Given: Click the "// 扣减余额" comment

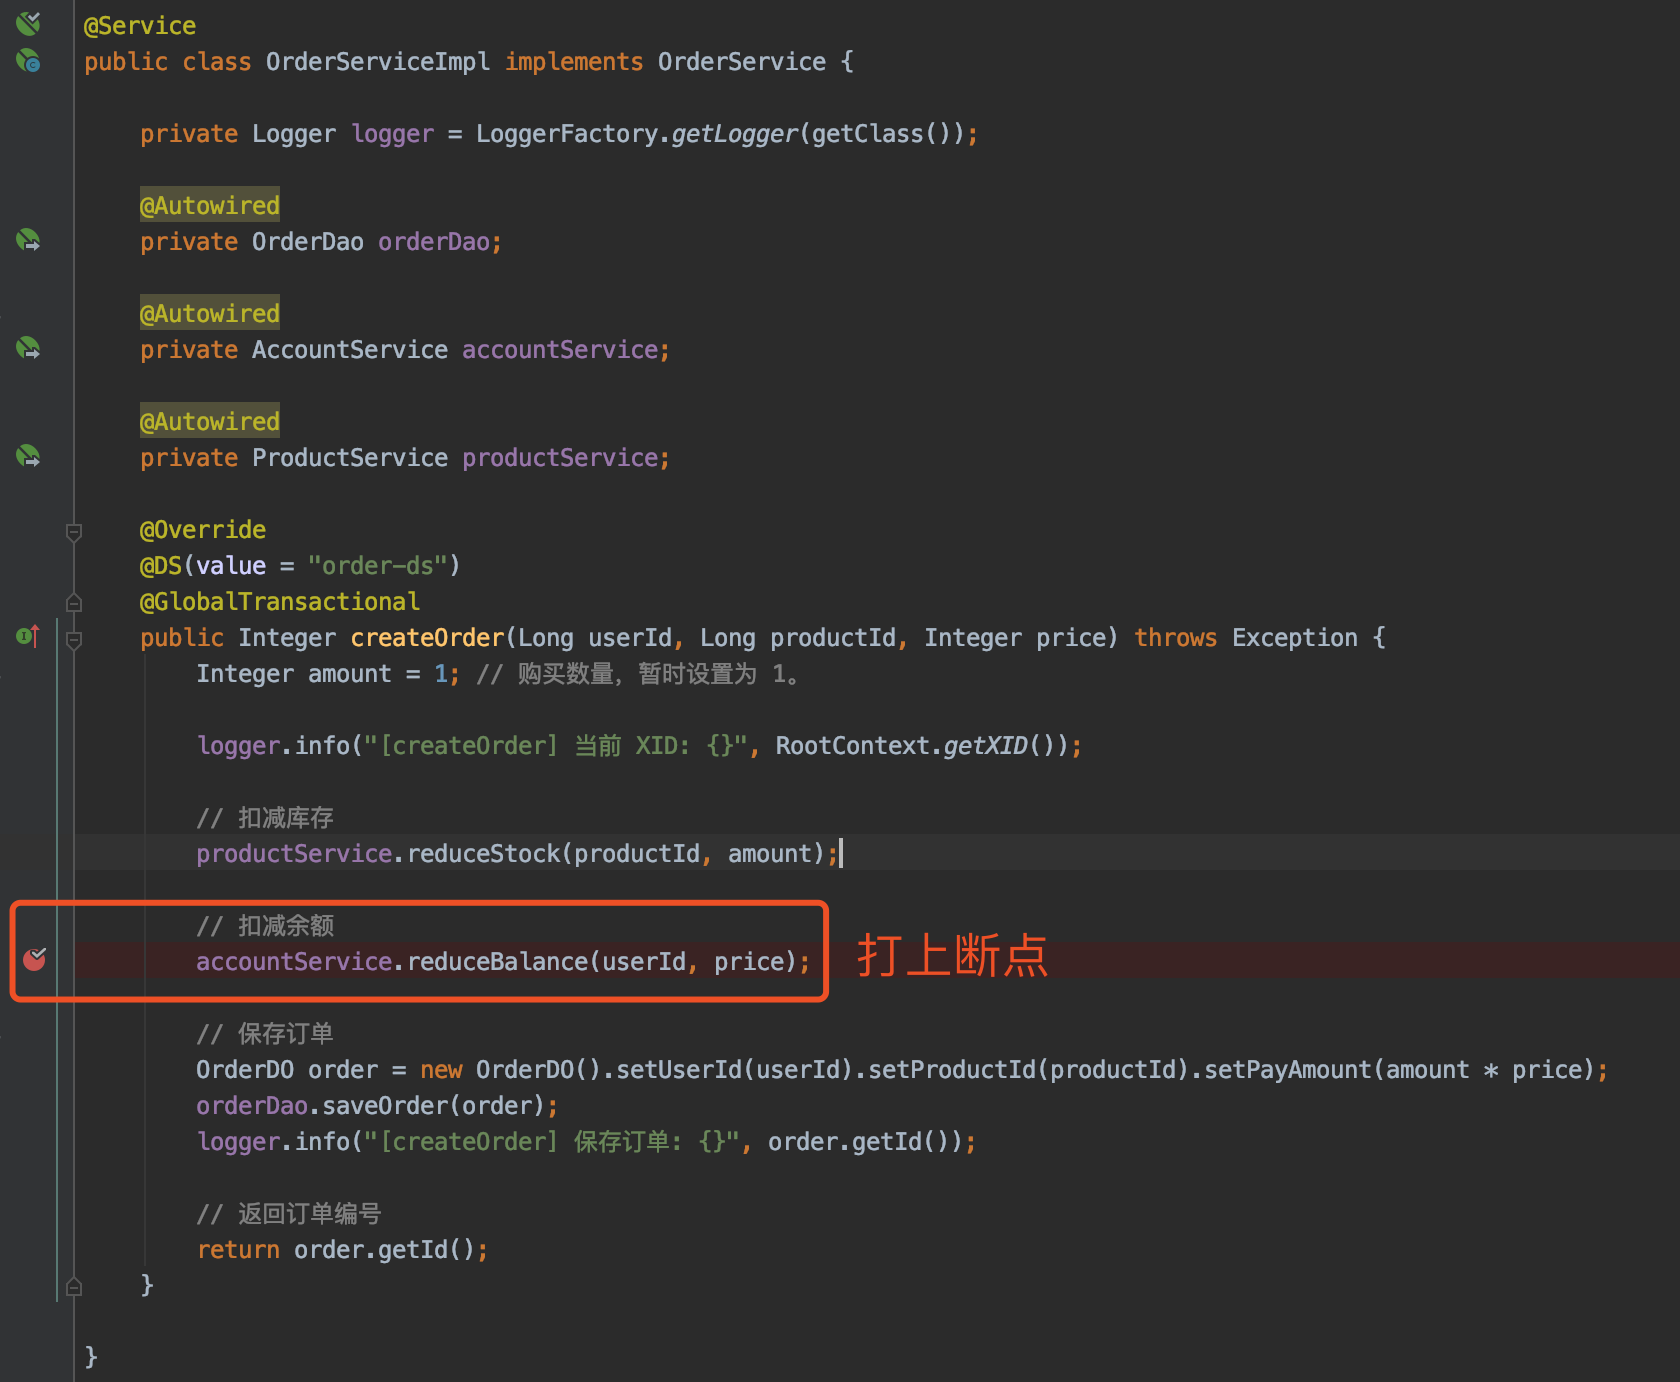Looking at the screenshot, I should click(265, 925).
